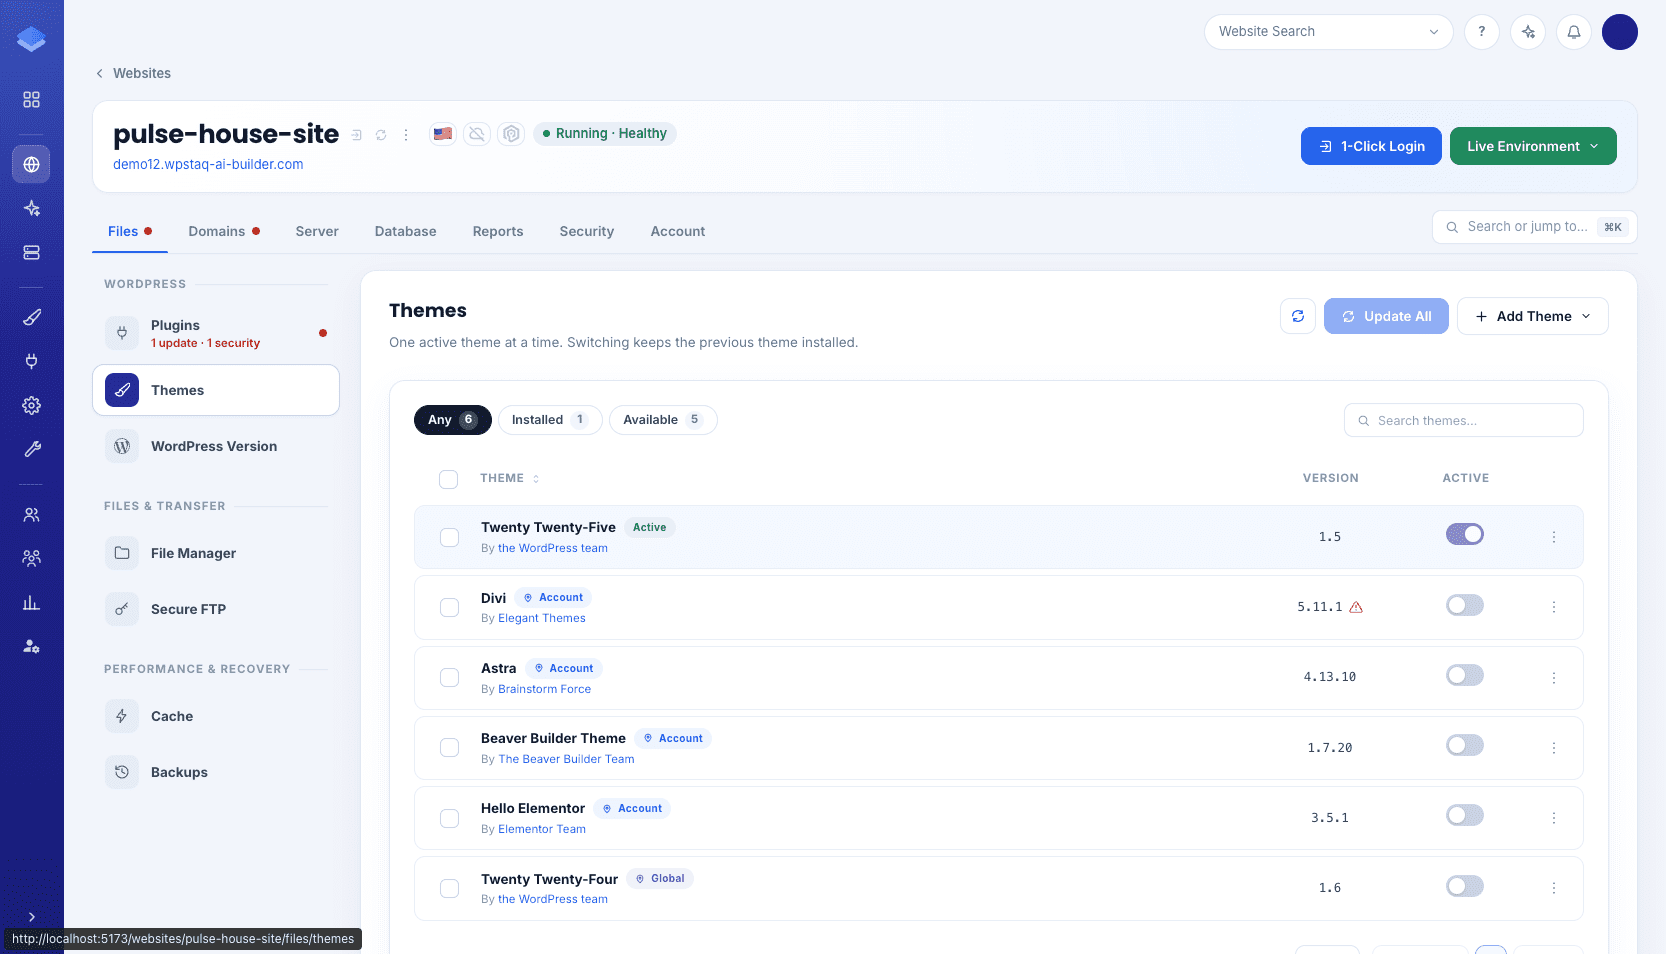Screen dimensions: 1666x954
Task: Select the Available themes filter
Action: tap(663, 420)
